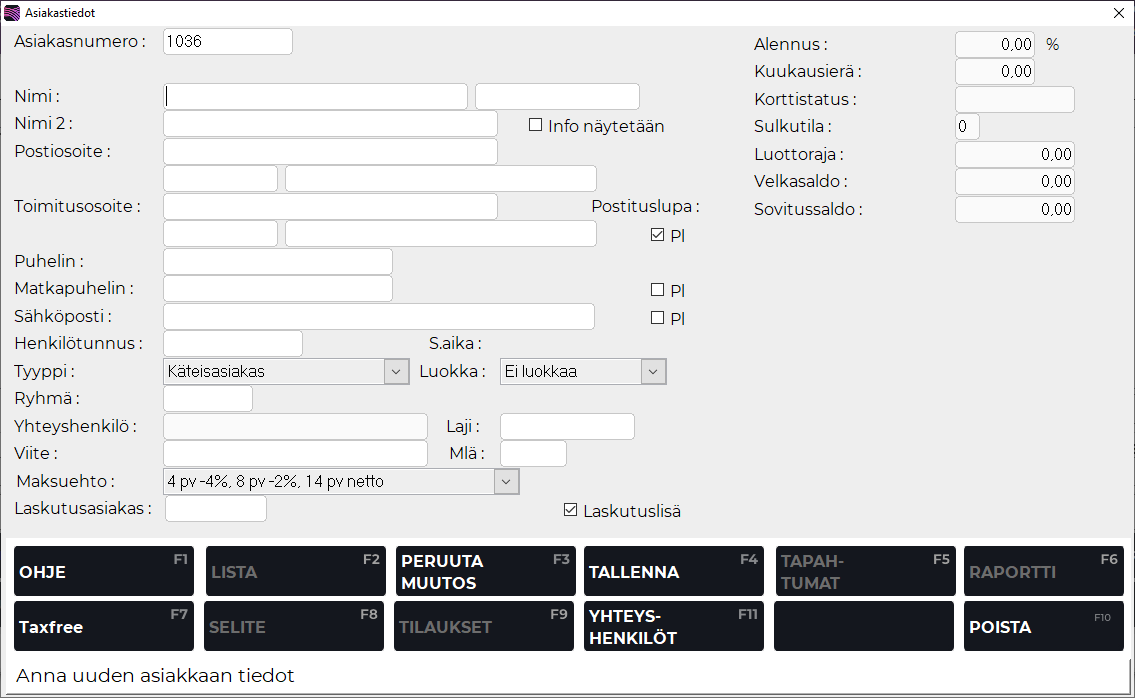Open the TILAUKSET orders view

pyautogui.click(x=483, y=626)
